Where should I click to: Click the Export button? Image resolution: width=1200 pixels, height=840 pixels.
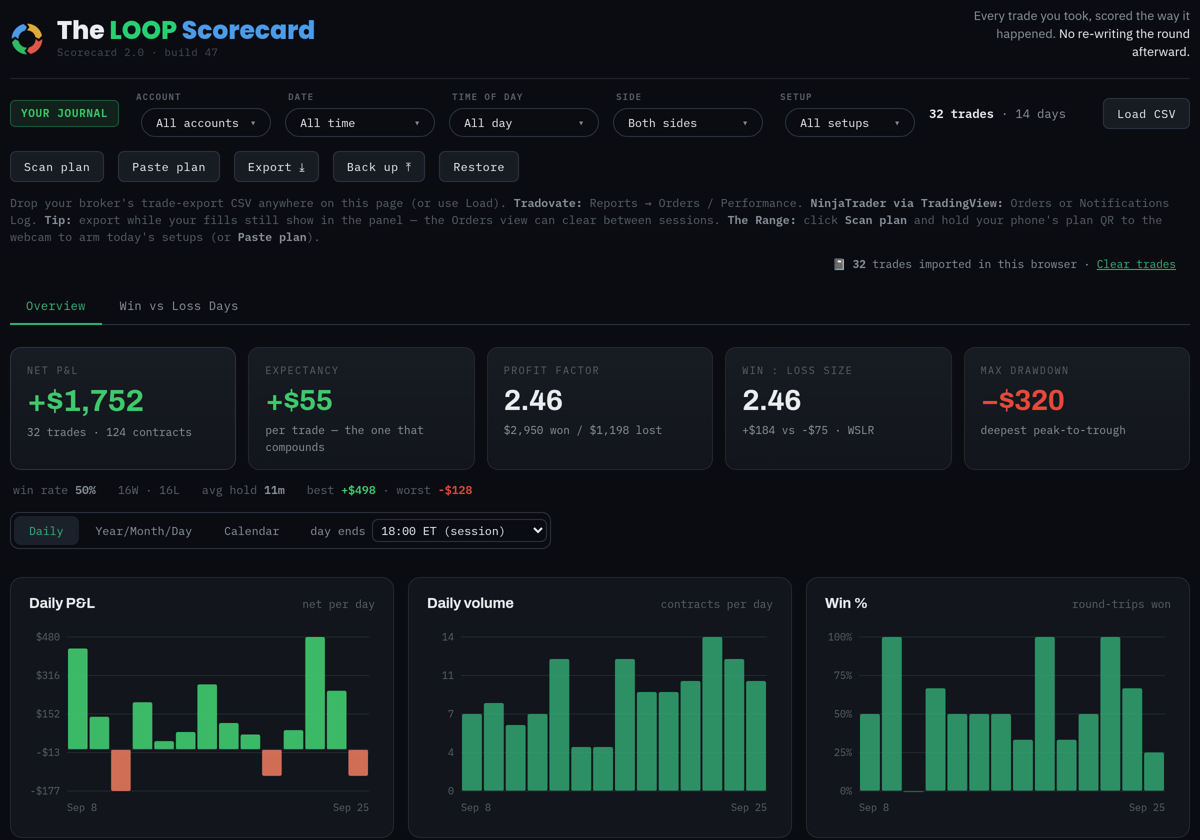(276, 167)
